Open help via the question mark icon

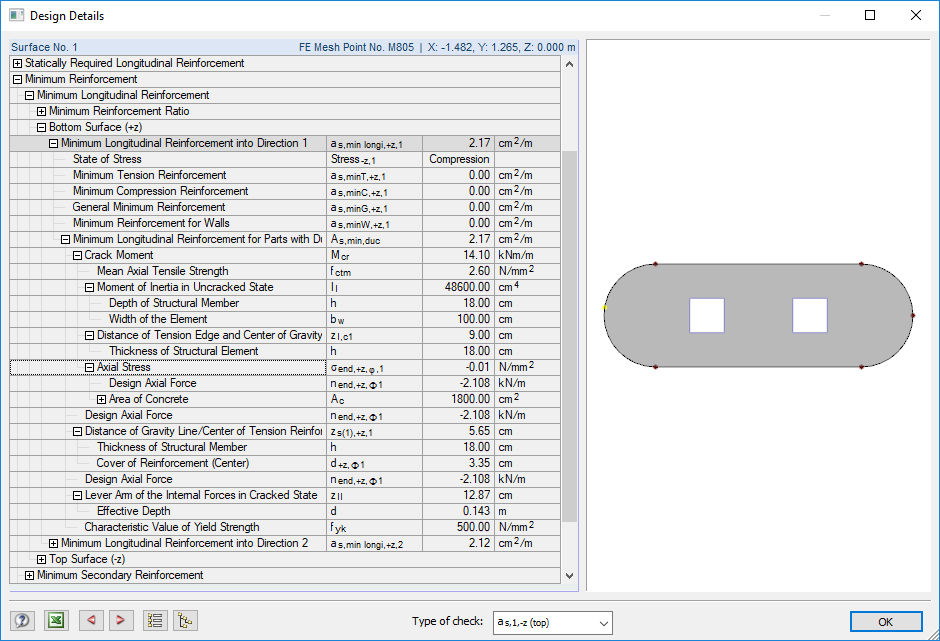pos(21,620)
